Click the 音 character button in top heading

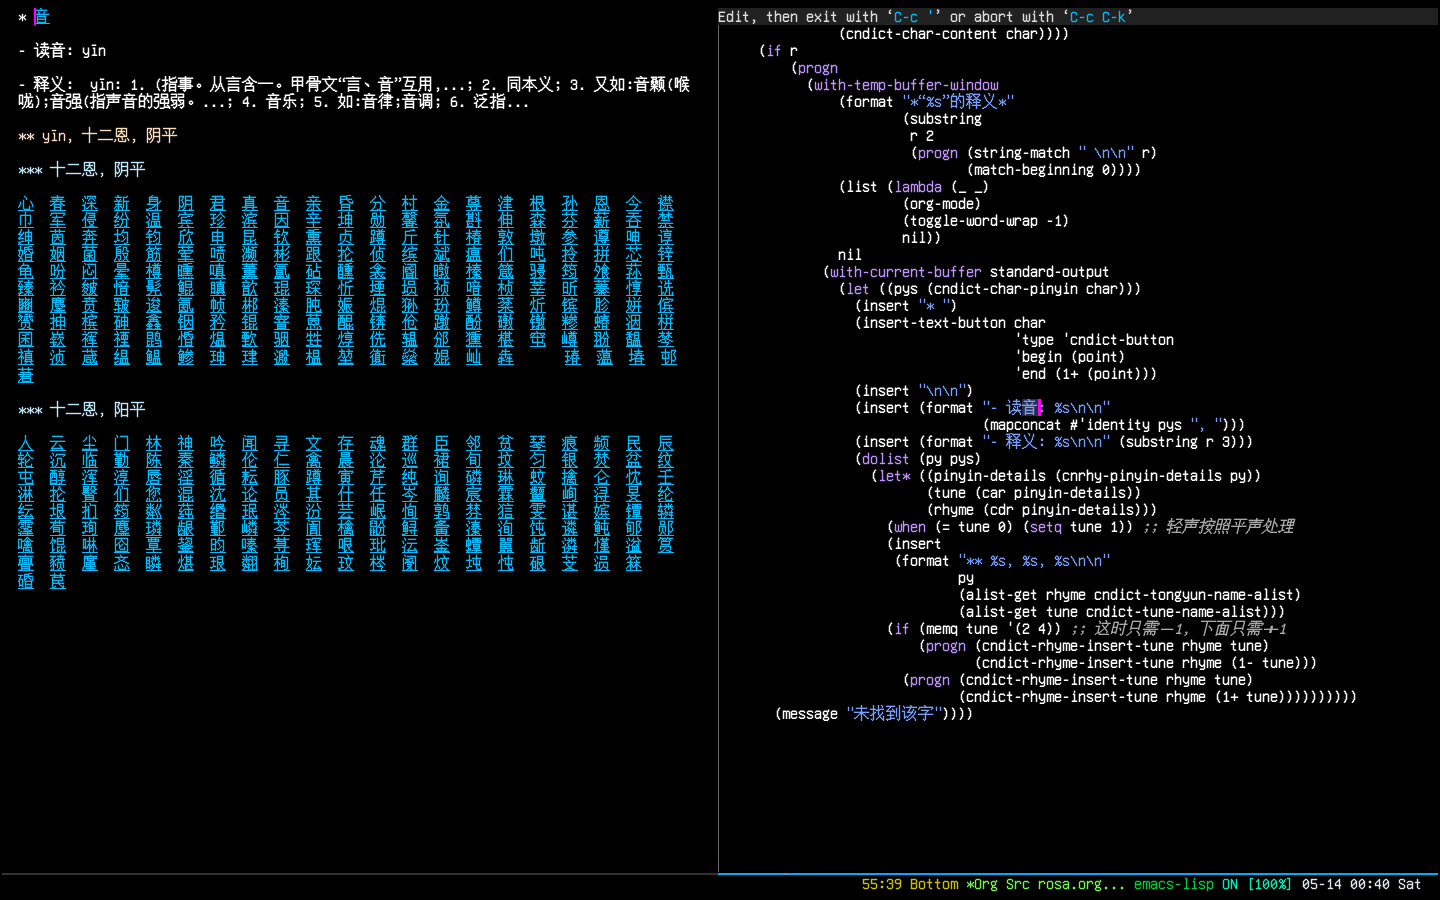(x=41, y=16)
